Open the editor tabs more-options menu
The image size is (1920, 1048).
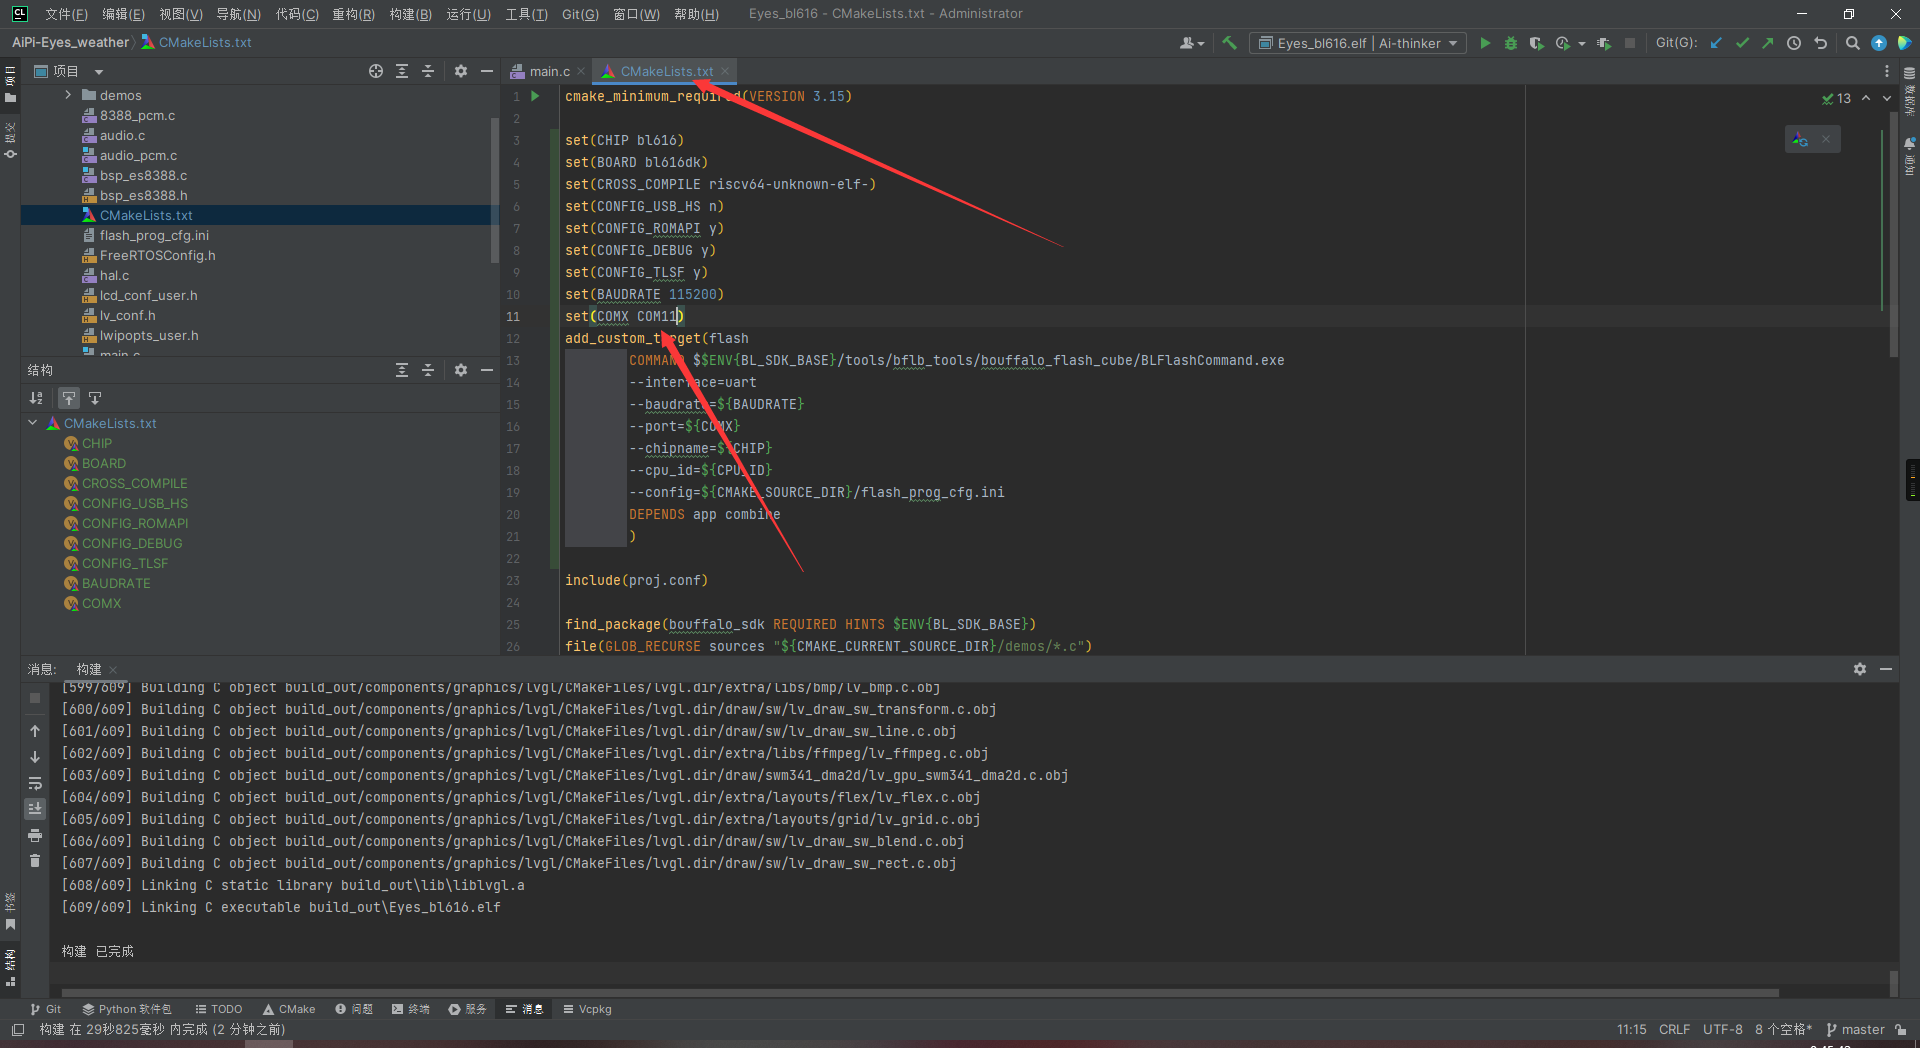coord(1887,71)
